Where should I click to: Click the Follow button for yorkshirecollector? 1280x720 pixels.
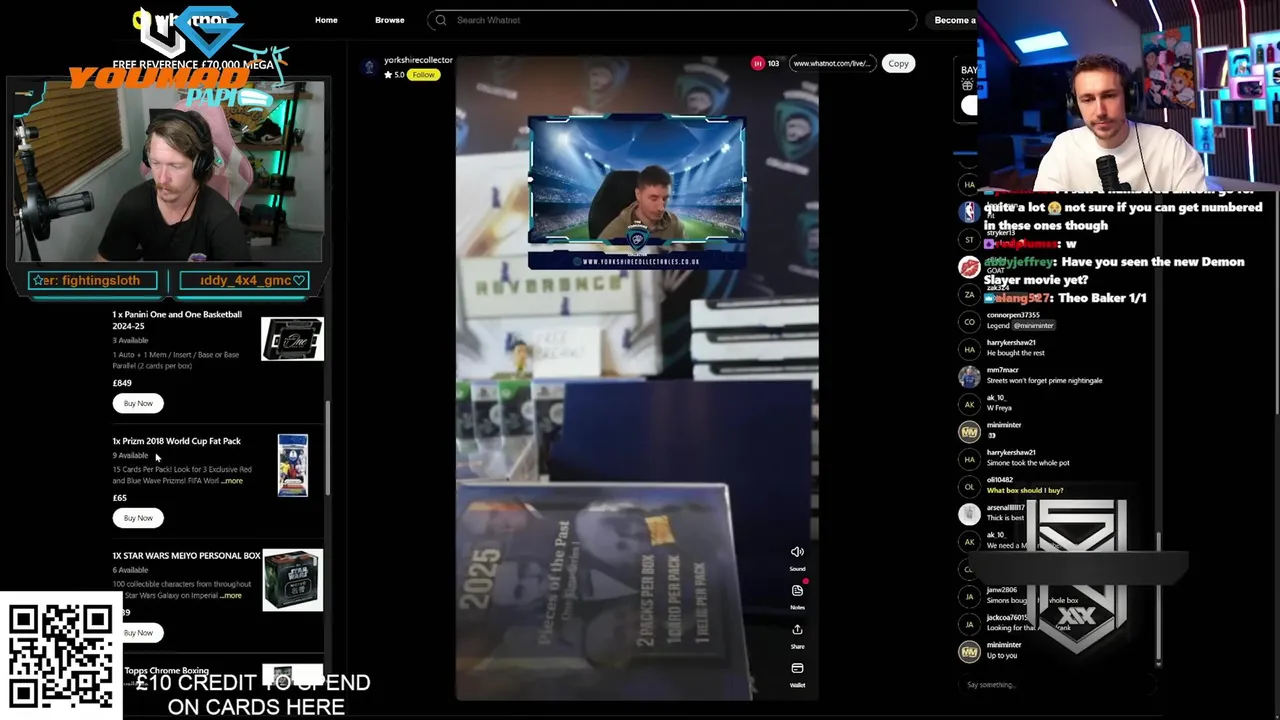coord(423,75)
